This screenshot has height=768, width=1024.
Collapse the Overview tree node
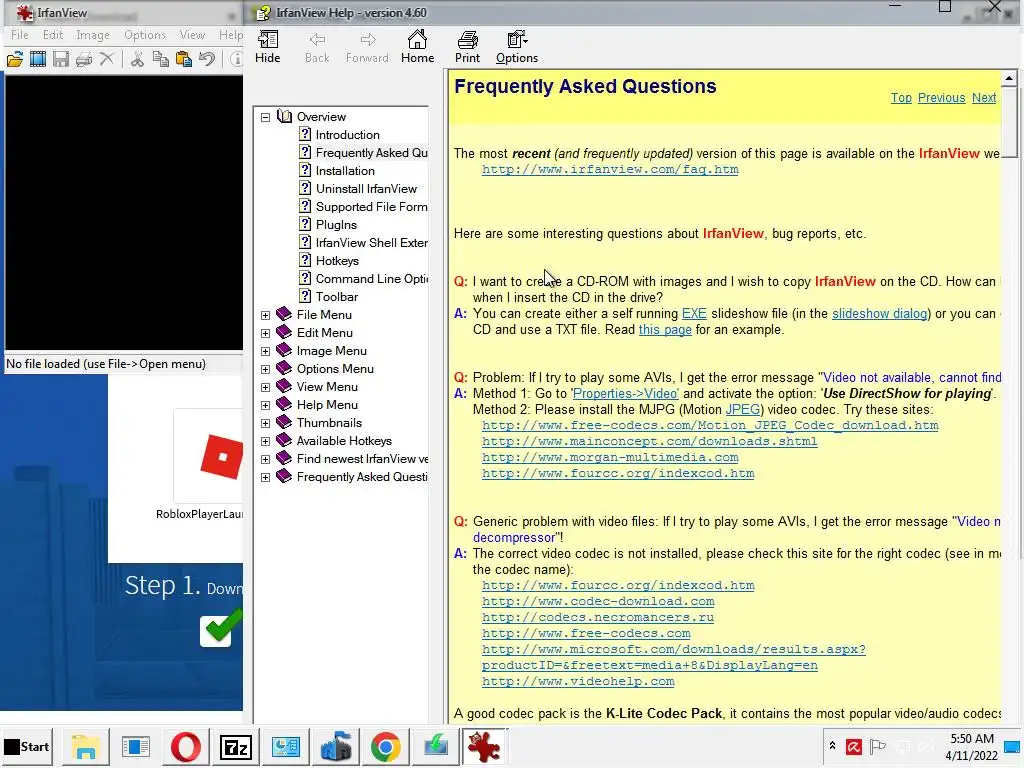265,118
